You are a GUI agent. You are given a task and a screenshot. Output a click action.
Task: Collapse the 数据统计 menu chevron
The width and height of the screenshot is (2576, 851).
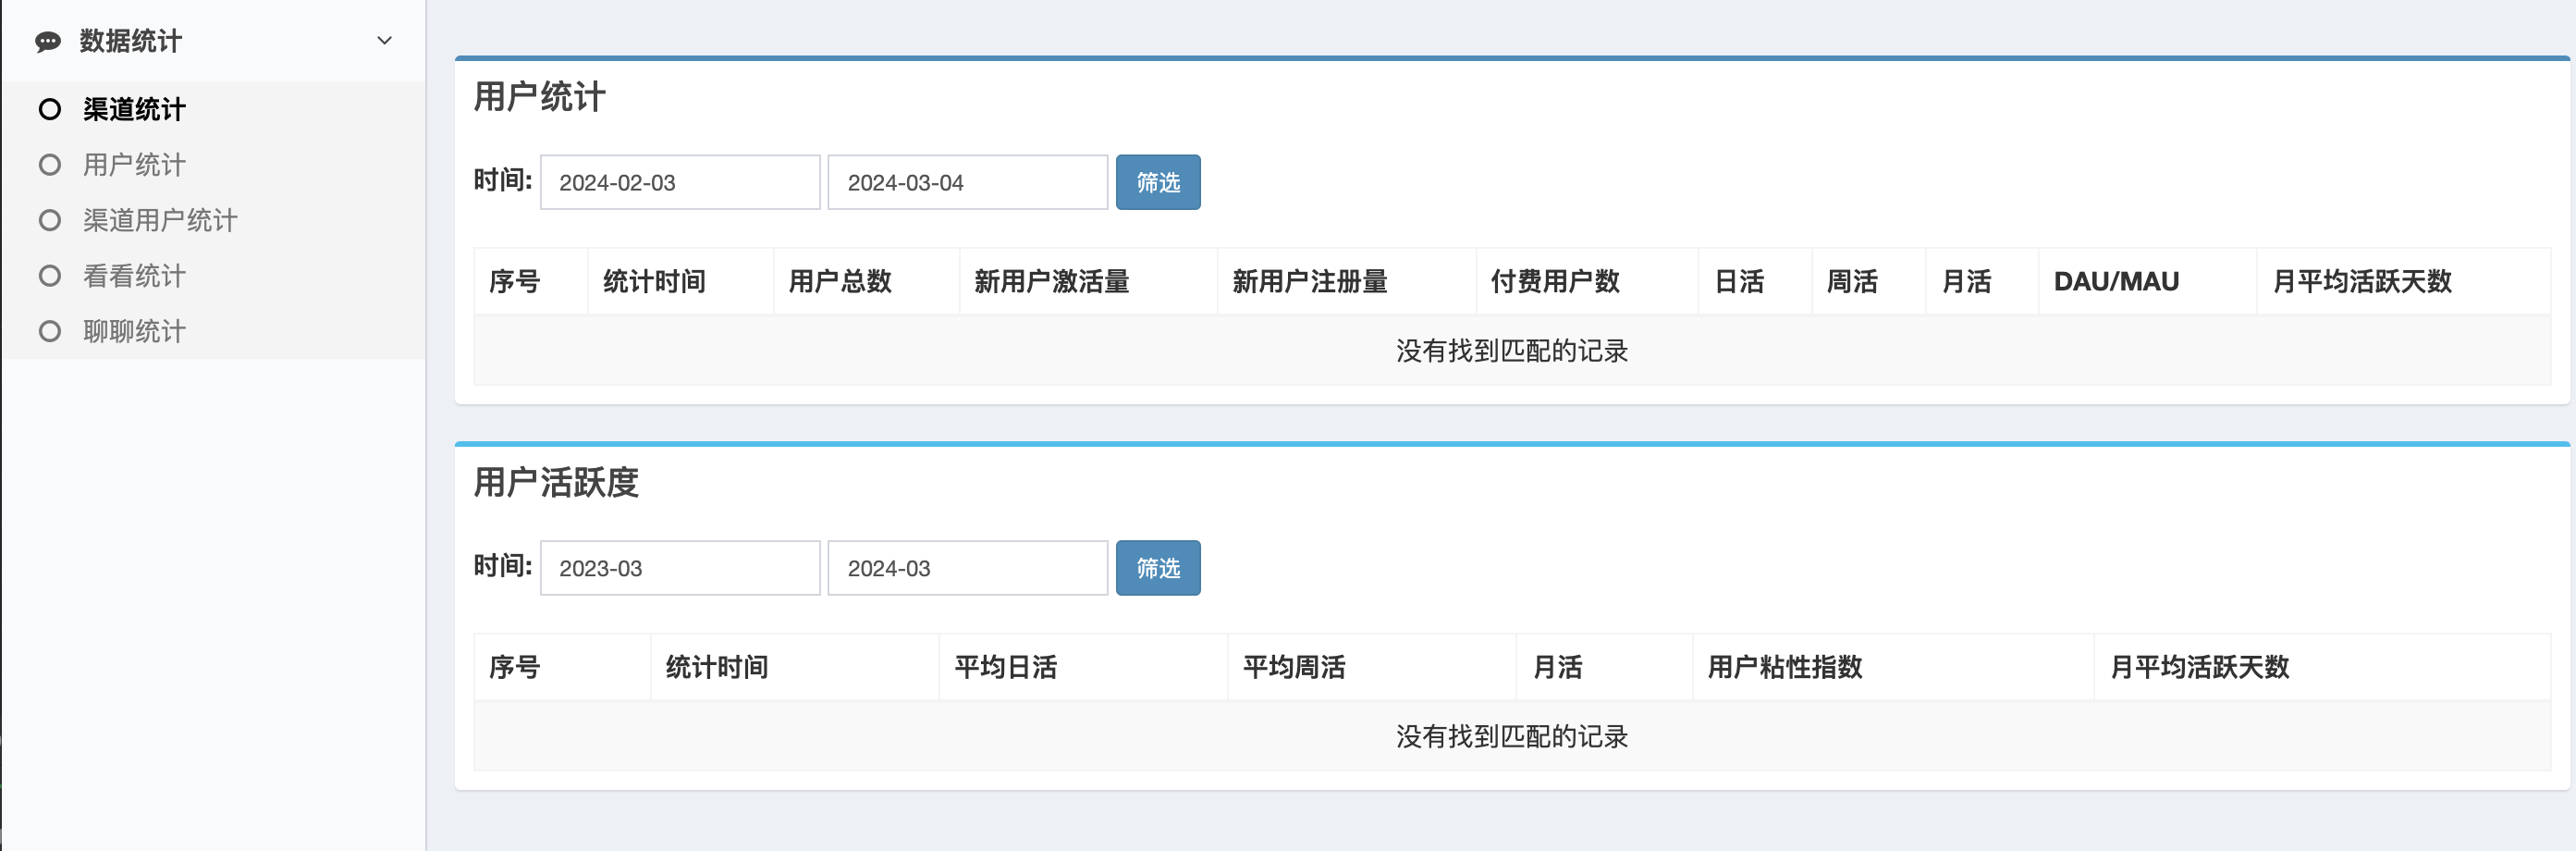[384, 41]
